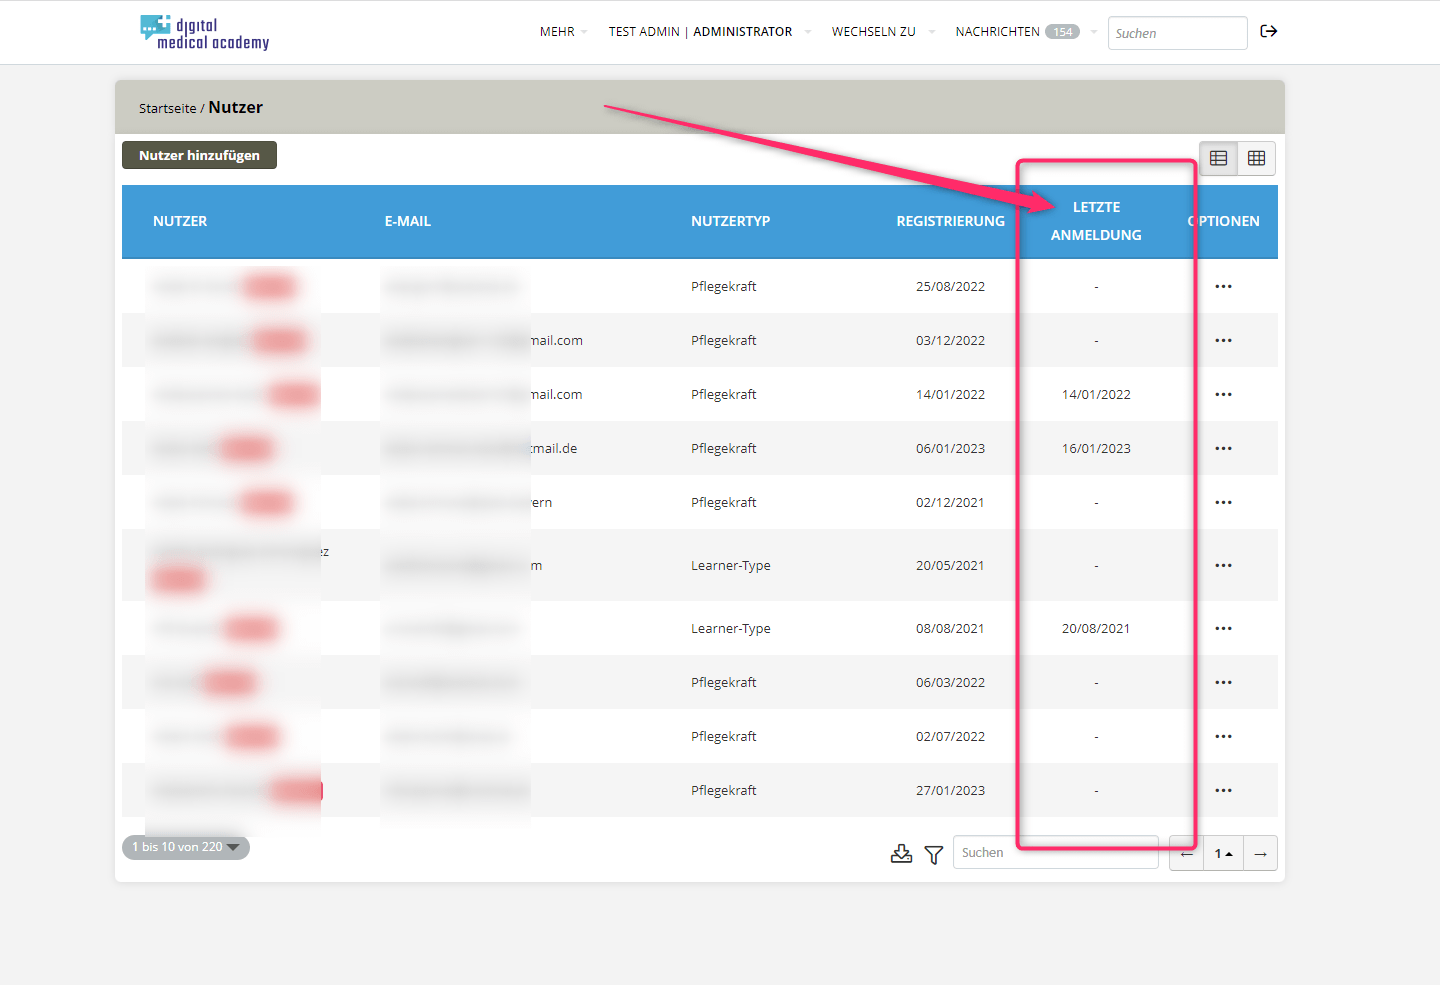Expand the MEHR menu
This screenshot has width=1440, height=985.
[563, 32]
